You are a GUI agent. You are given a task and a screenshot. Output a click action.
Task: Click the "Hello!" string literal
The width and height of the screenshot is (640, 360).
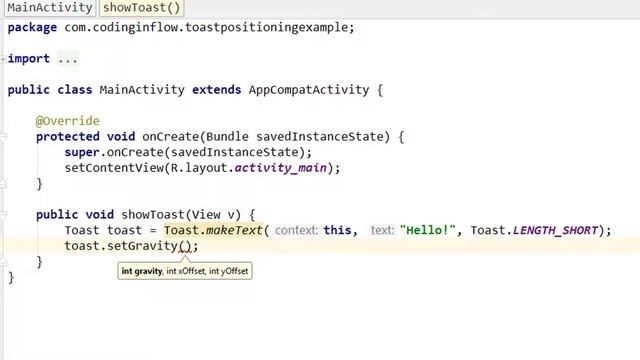tap(427, 230)
